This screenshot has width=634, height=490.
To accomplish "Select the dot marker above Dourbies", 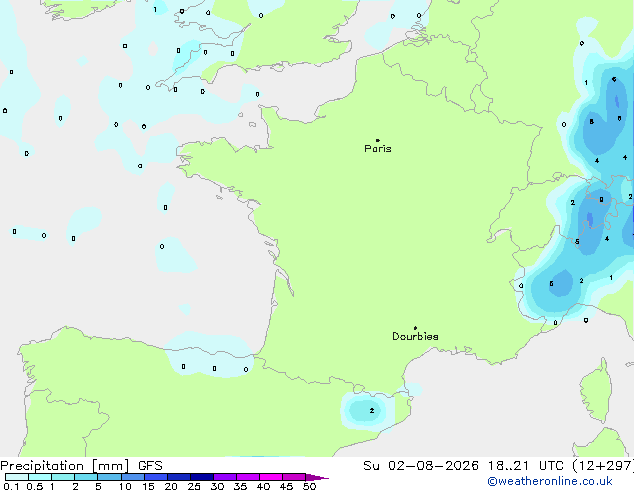I will 415,328.
